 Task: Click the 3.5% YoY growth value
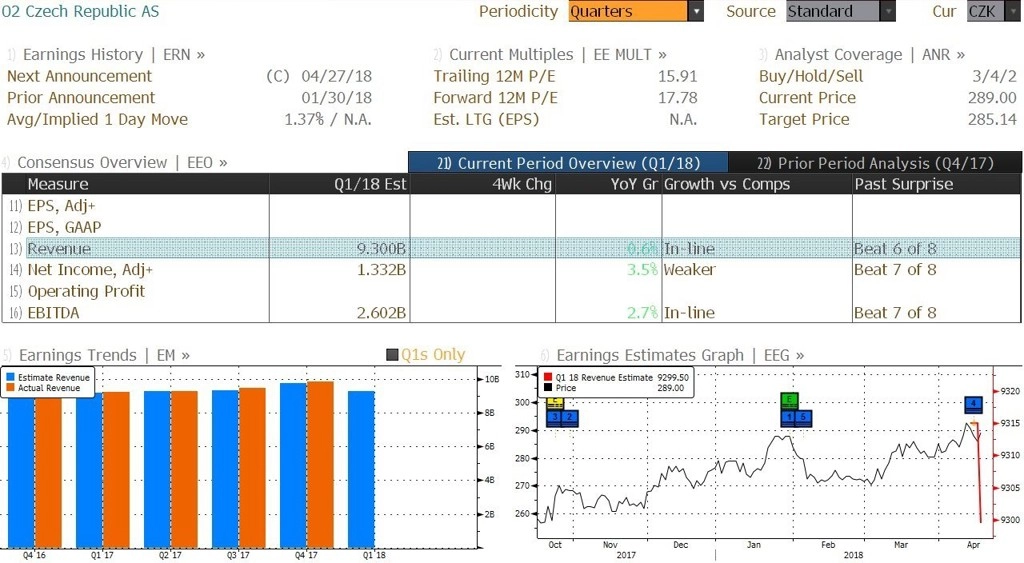click(x=643, y=270)
